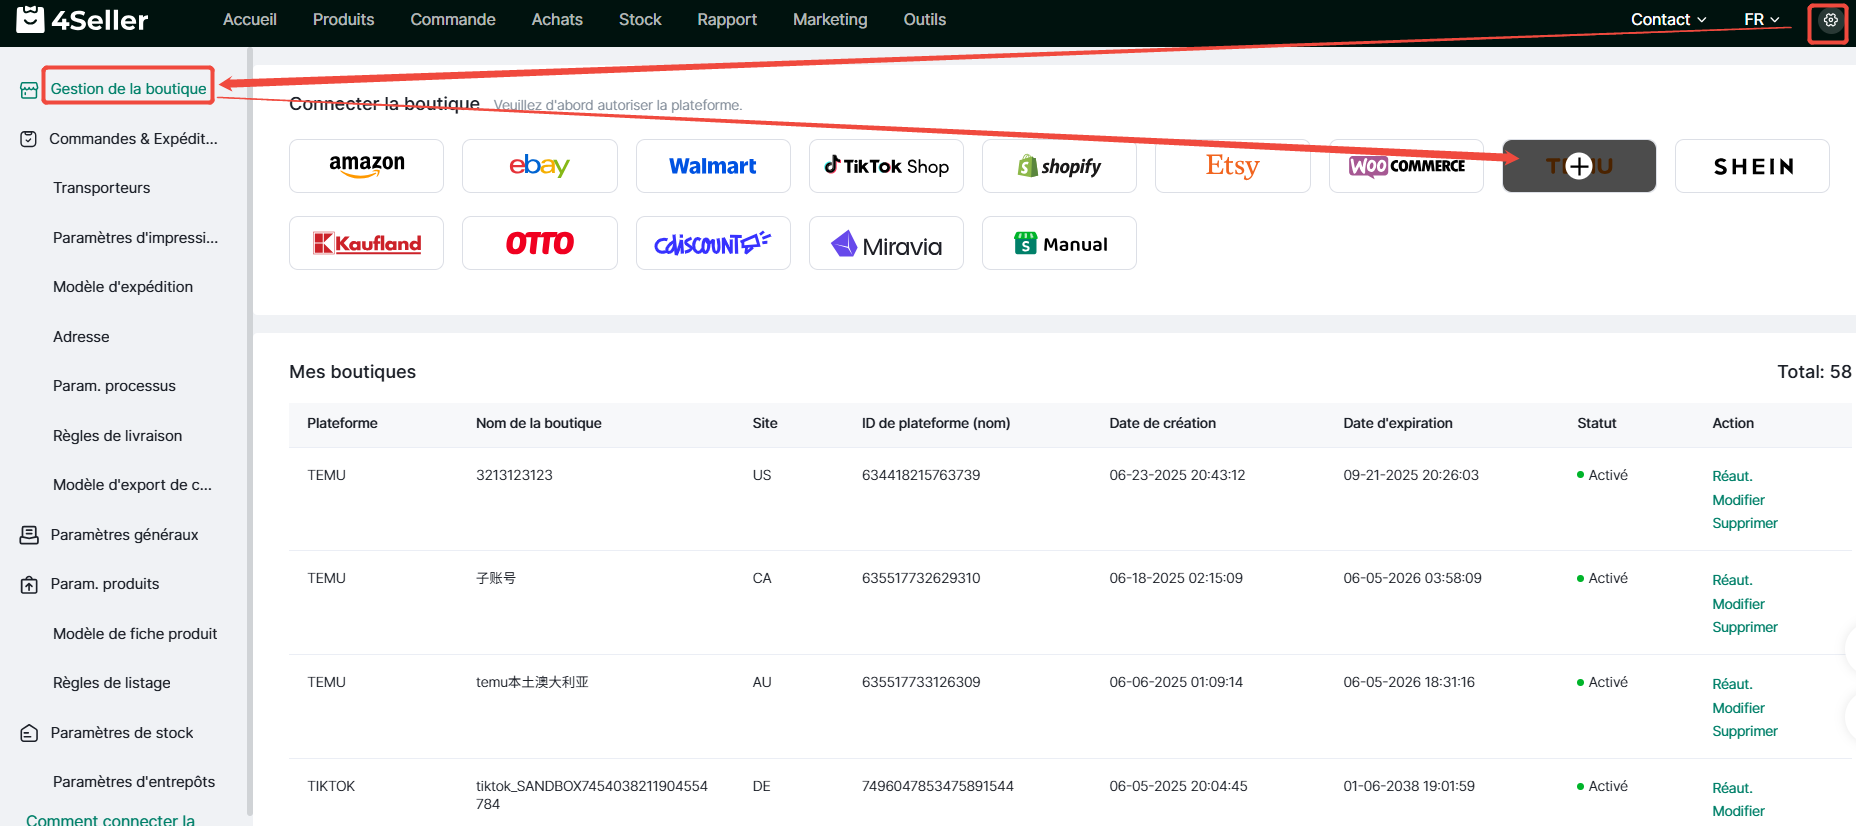Connect a Cdiscount store
Screen dimensions: 1856x826
click(x=713, y=243)
